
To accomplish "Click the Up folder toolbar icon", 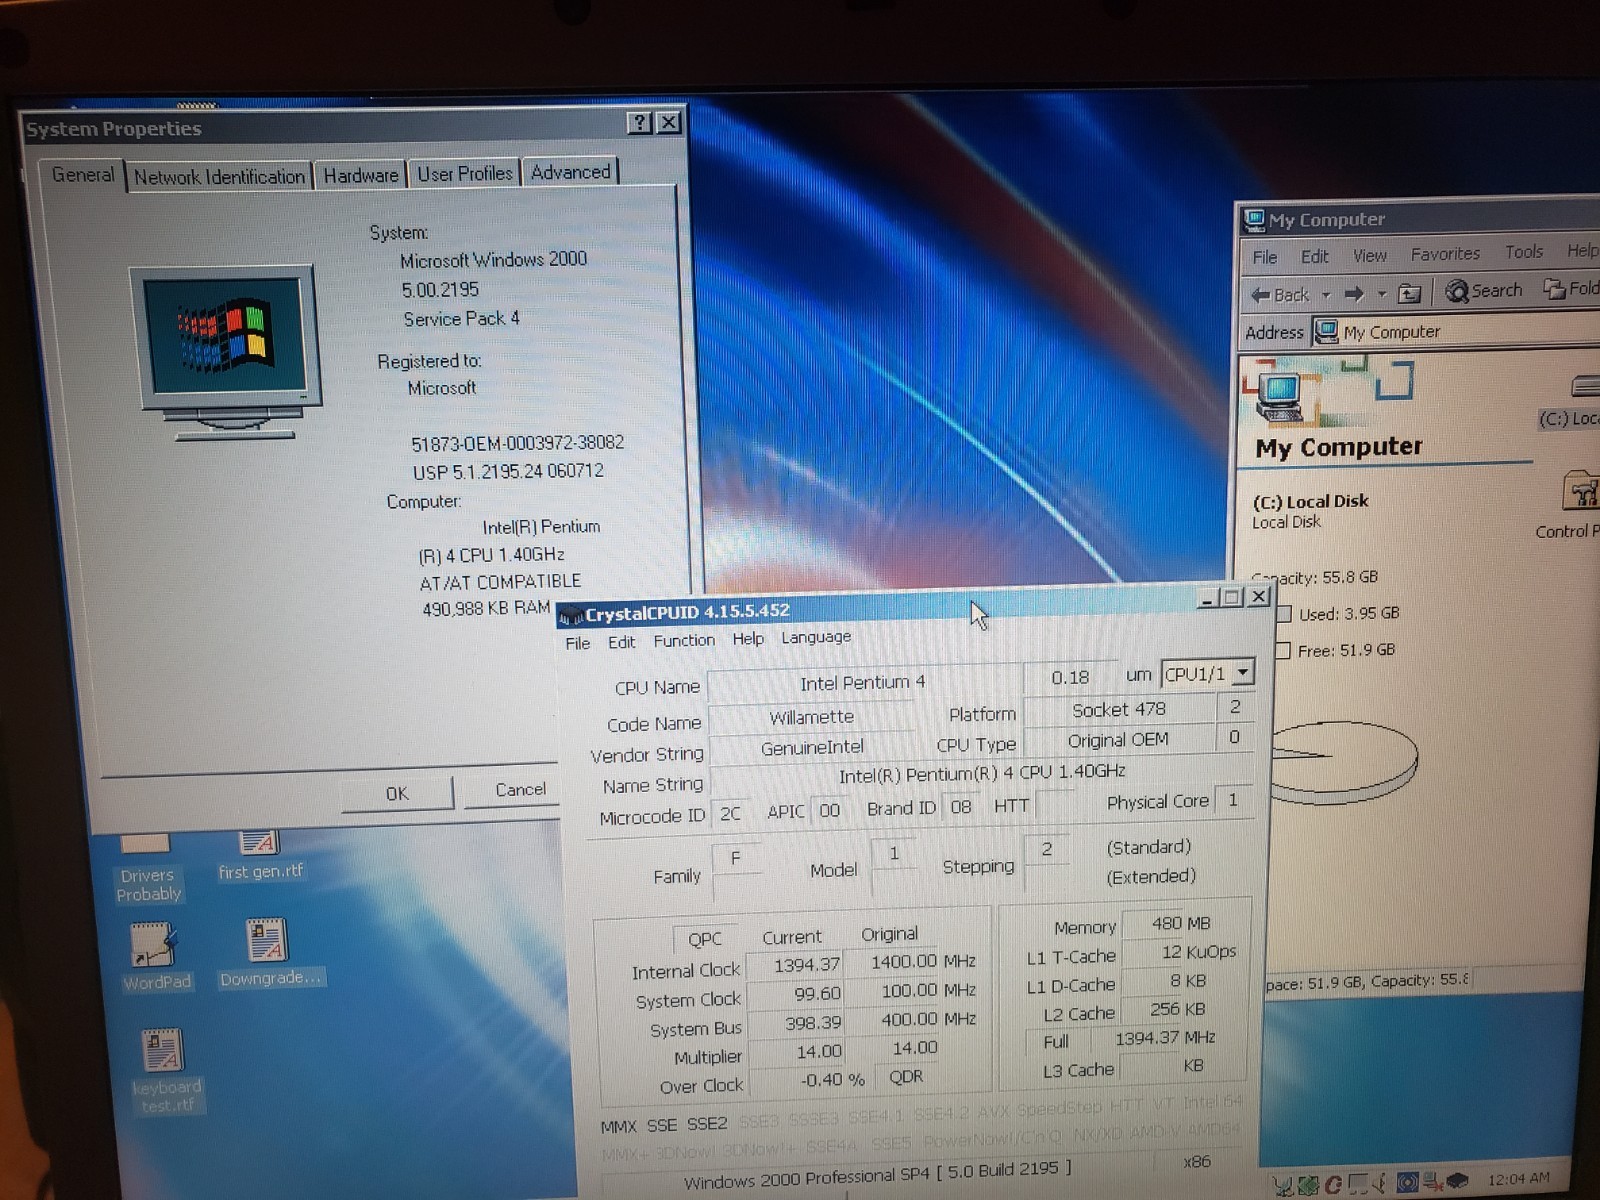I will (1409, 293).
